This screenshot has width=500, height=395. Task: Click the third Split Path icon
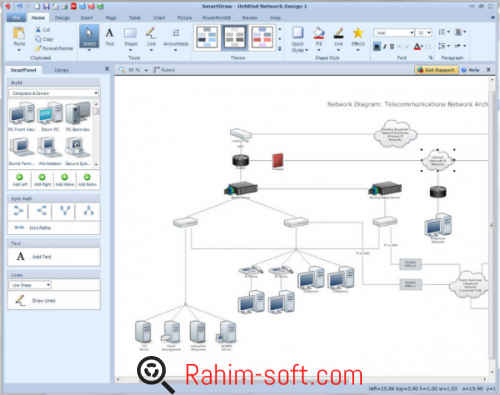pyautogui.click(x=65, y=211)
